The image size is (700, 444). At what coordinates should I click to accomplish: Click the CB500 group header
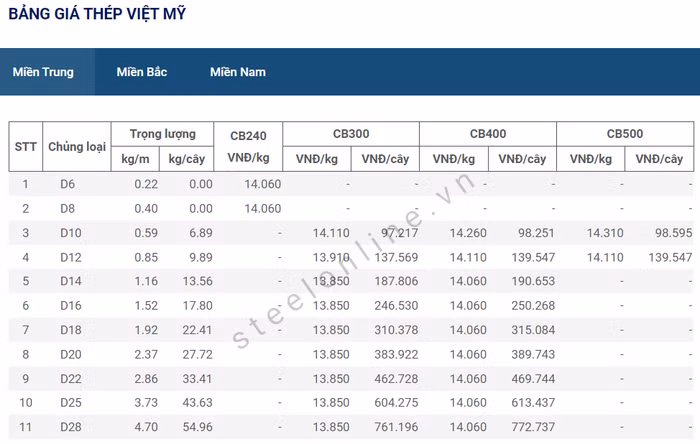625,134
